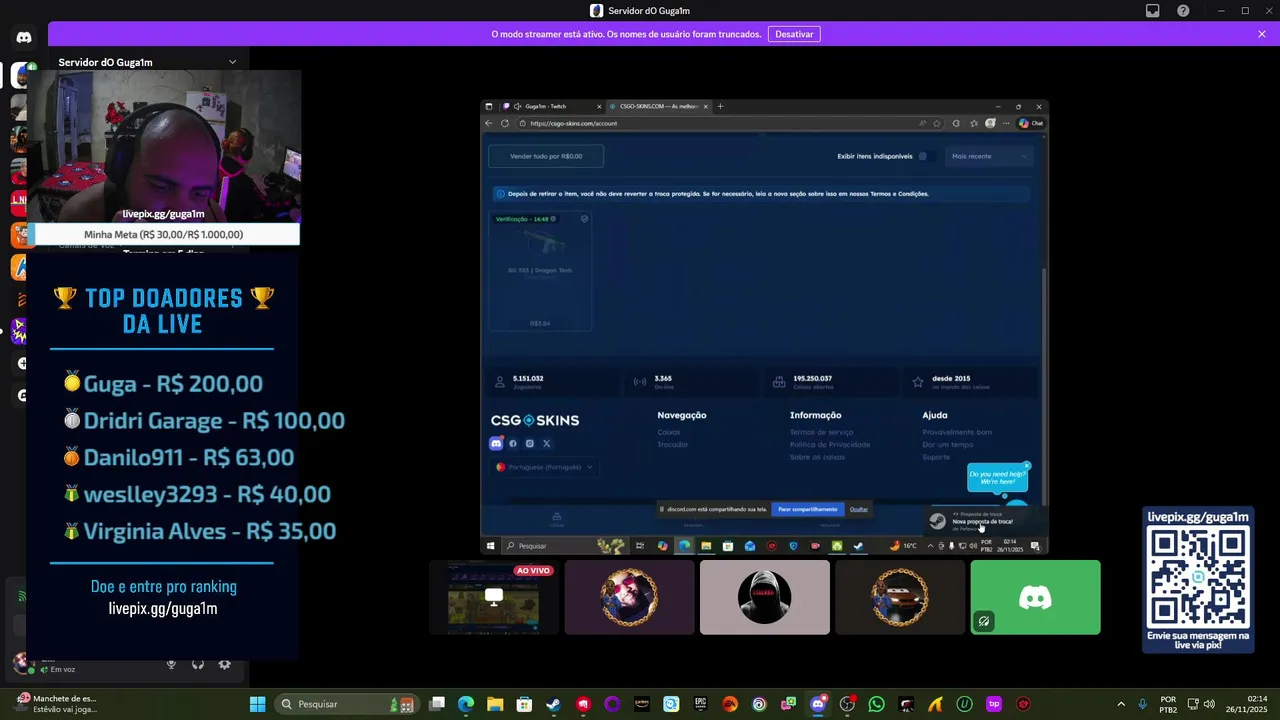This screenshot has height=720, width=1280.
Task: Click Parar compartilhamento button
Action: pos(807,509)
